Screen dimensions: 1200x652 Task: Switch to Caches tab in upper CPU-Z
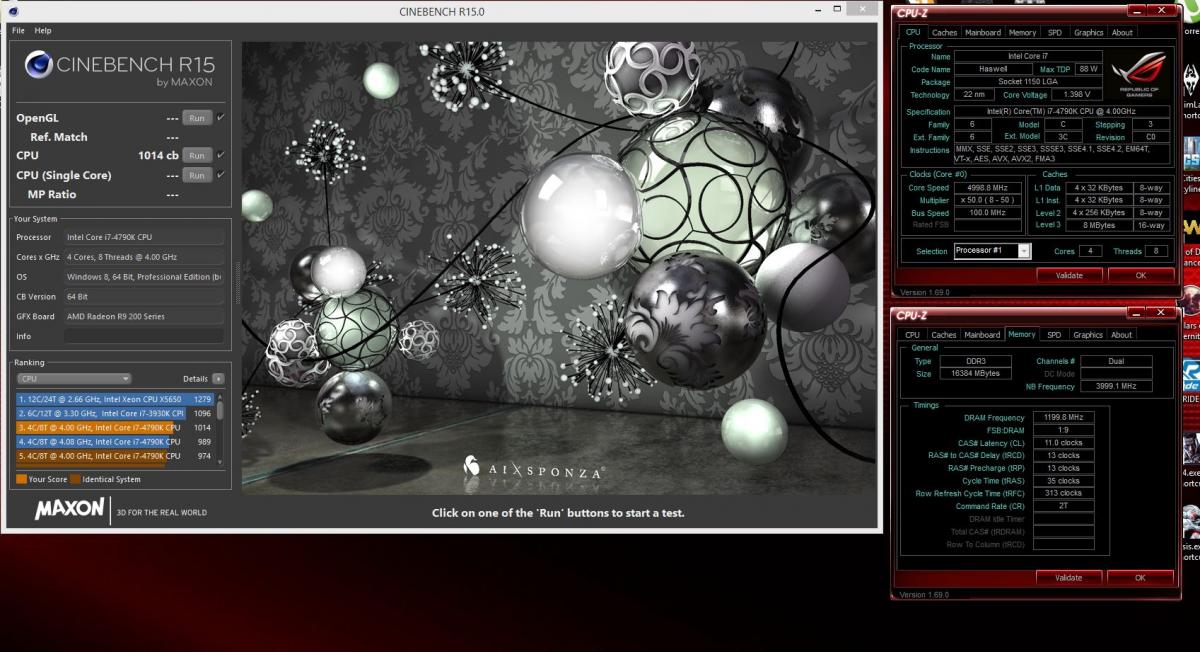click(944, 33)
